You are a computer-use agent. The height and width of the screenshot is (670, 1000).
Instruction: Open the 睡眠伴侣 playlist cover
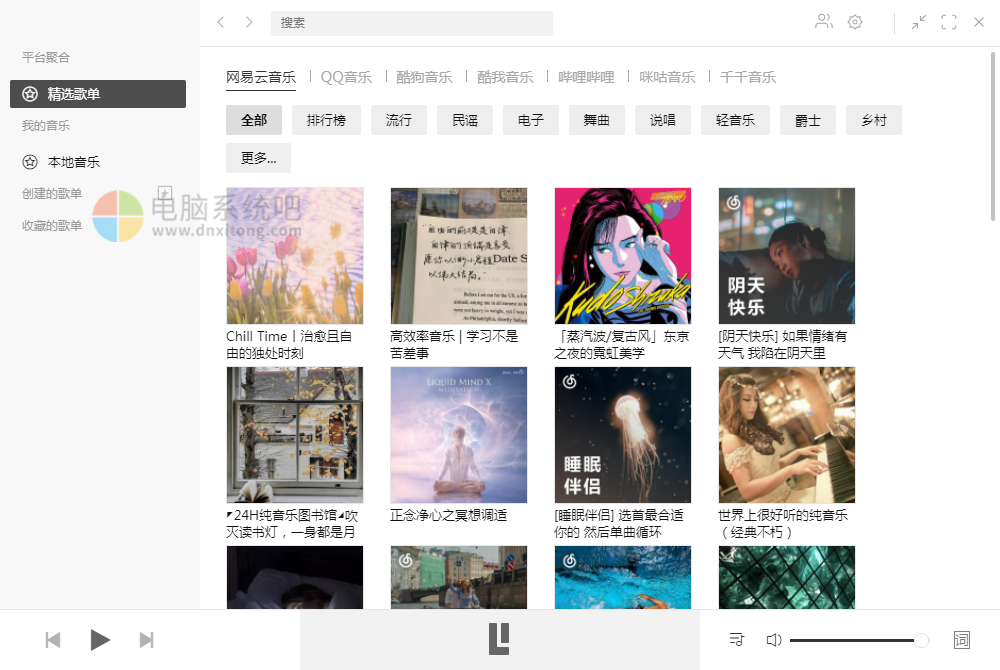click(x=622, y=435)
